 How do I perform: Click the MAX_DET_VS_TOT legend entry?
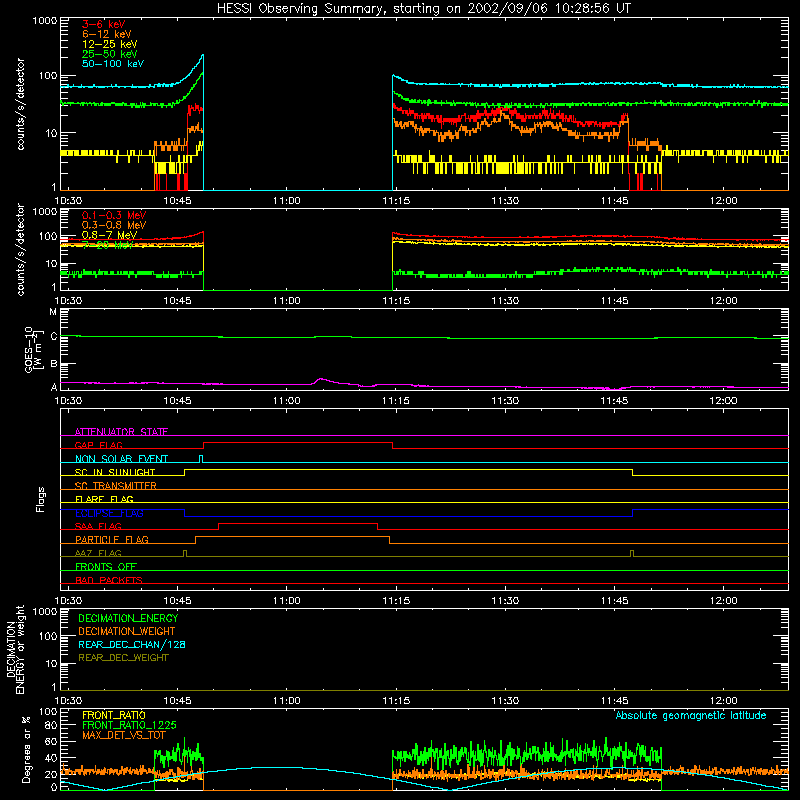124,735
